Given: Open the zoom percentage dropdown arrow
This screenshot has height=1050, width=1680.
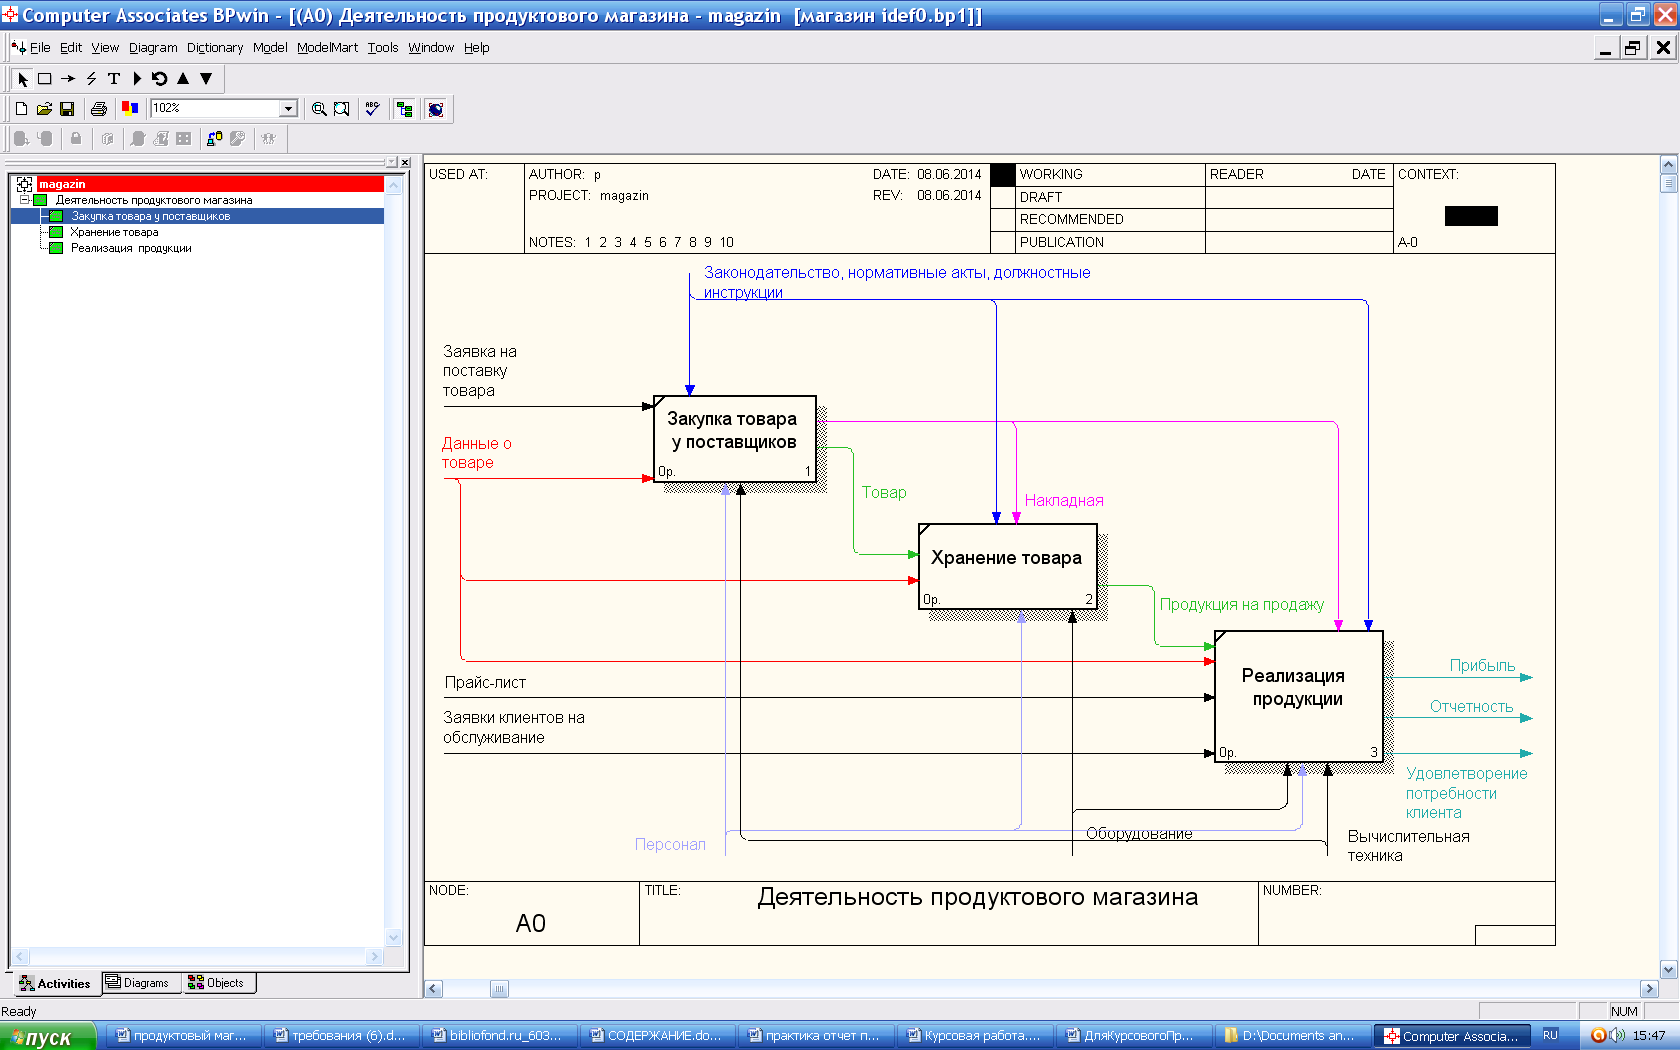Looking at the screenshot, I should click(288, 108).
